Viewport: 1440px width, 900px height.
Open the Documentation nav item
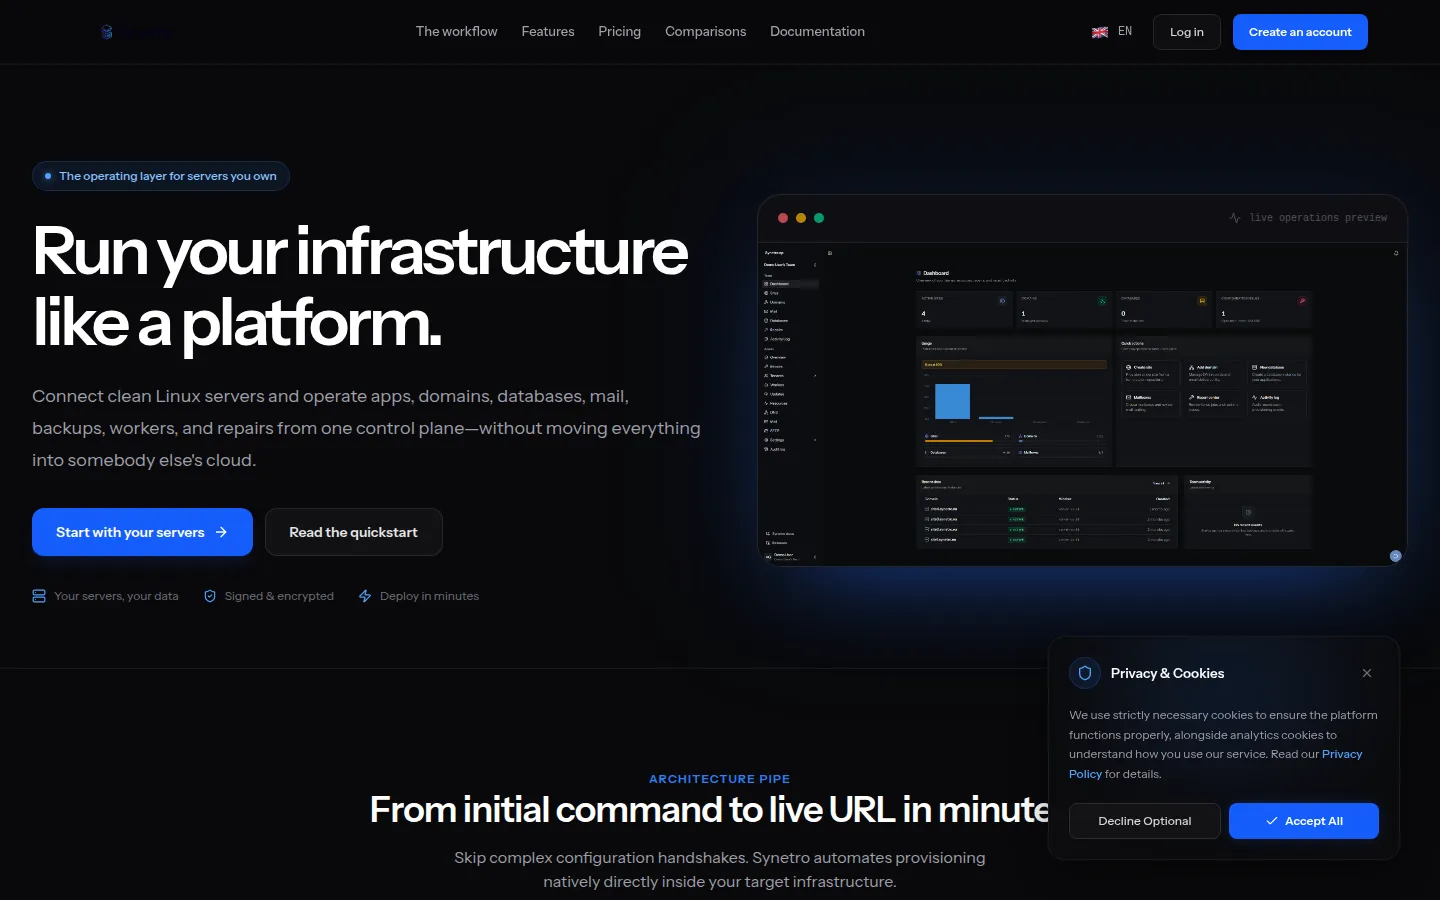pyautogui.click(x=818, y=32)
